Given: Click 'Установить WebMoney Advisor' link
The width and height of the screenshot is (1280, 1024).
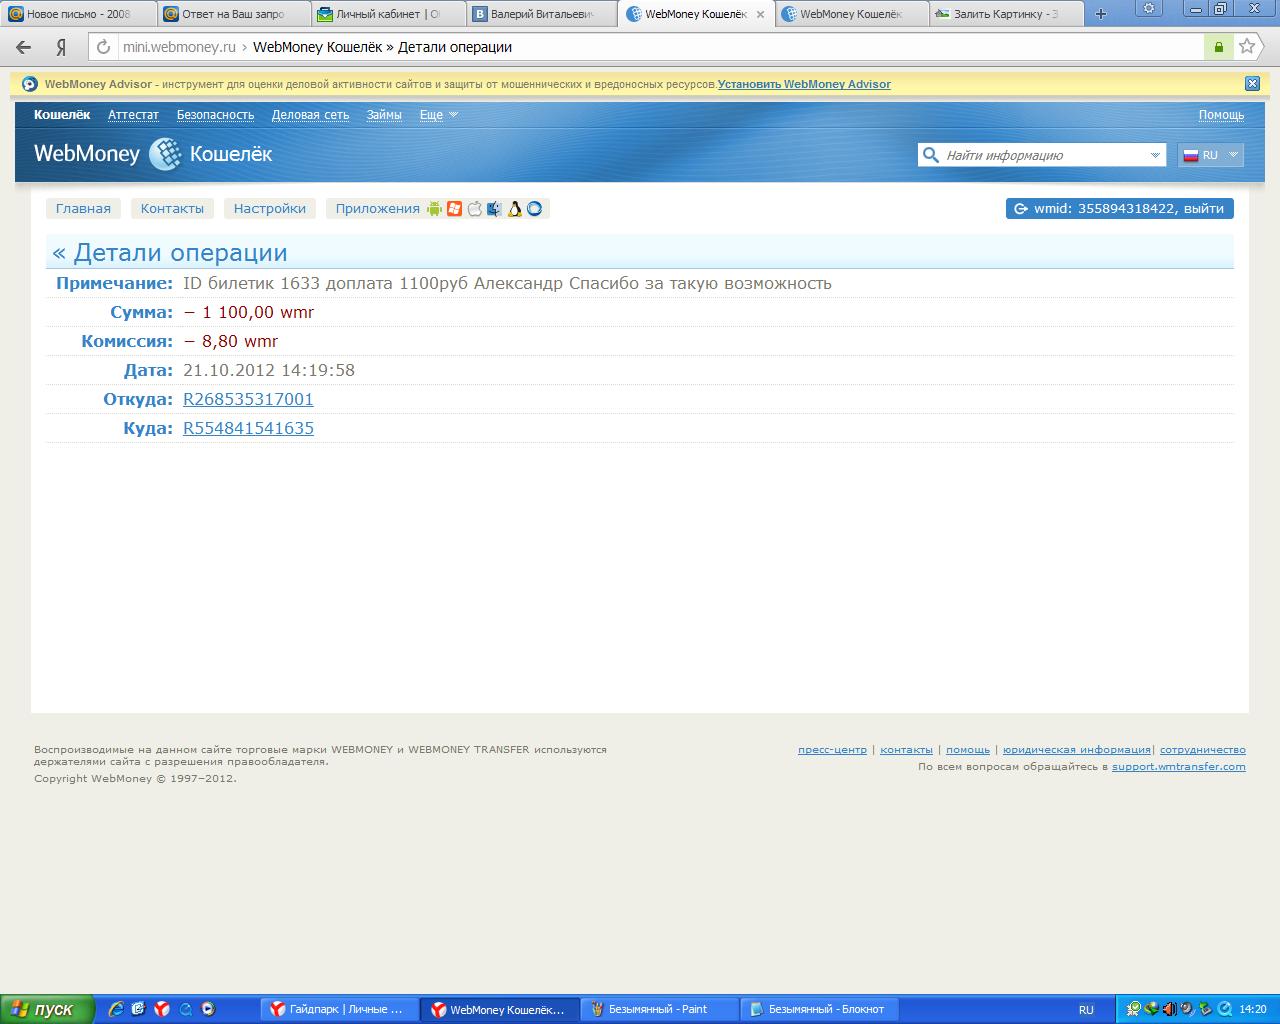Looking at the screenshot, I should pos(804,84).
